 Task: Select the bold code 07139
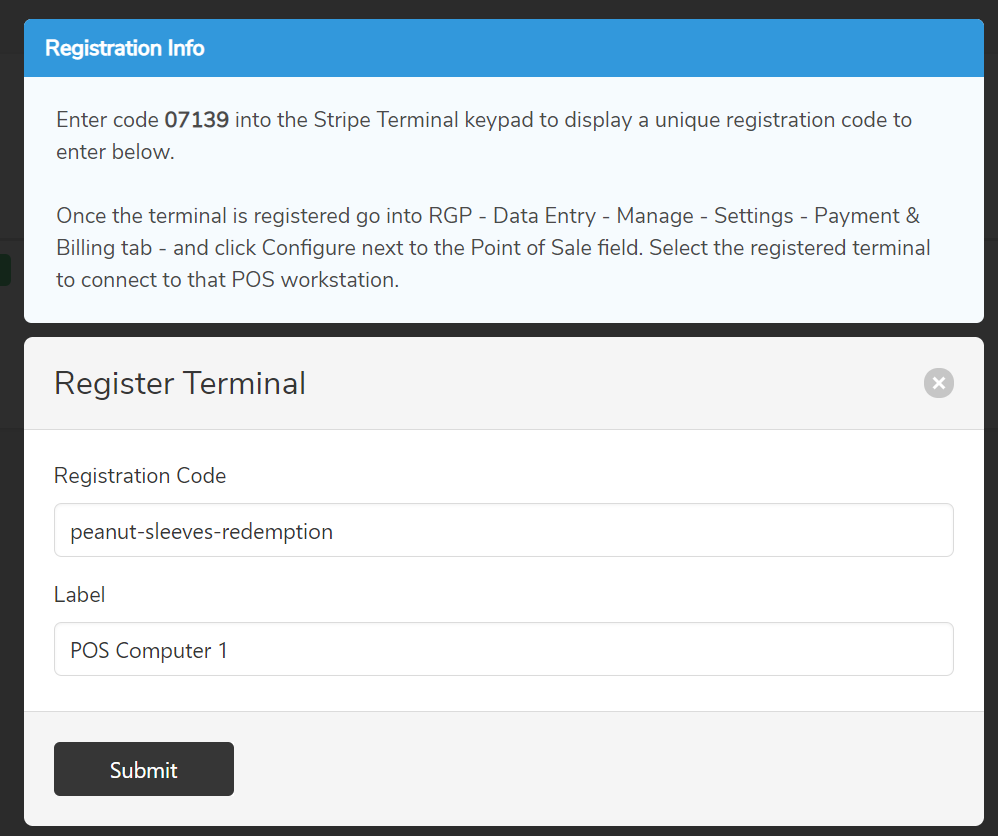click(197, 120)
